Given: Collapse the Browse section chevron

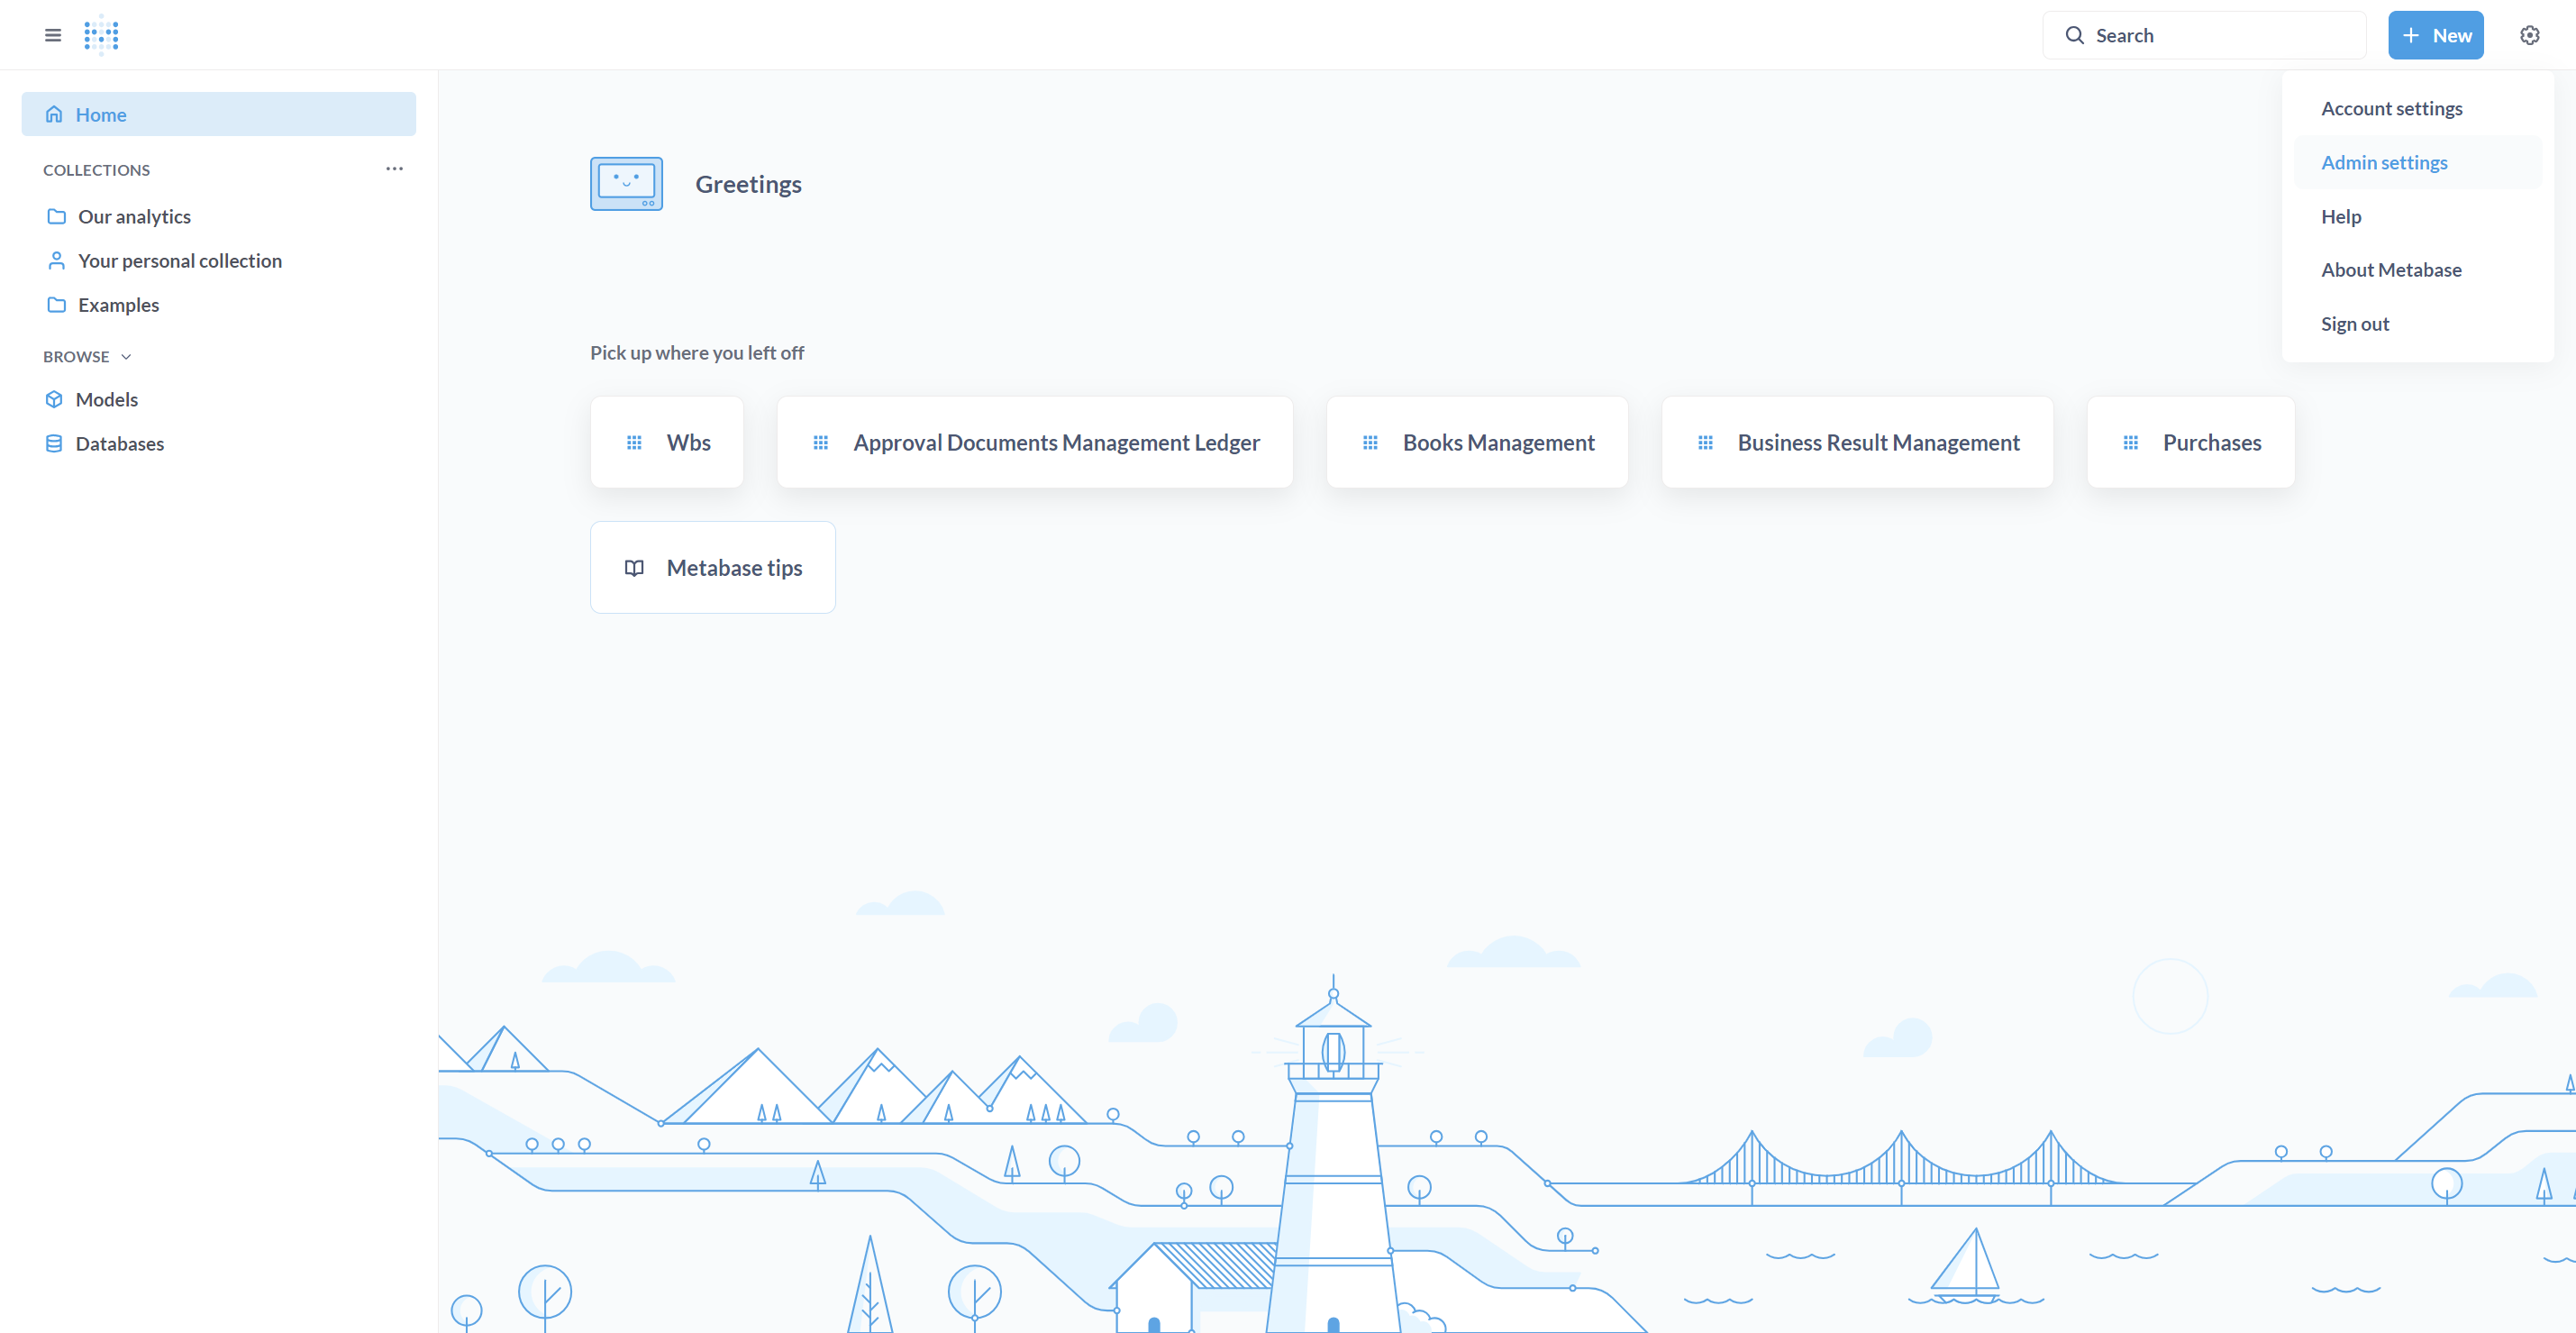Looking at the screenshot, I should [x=126, y=356].
